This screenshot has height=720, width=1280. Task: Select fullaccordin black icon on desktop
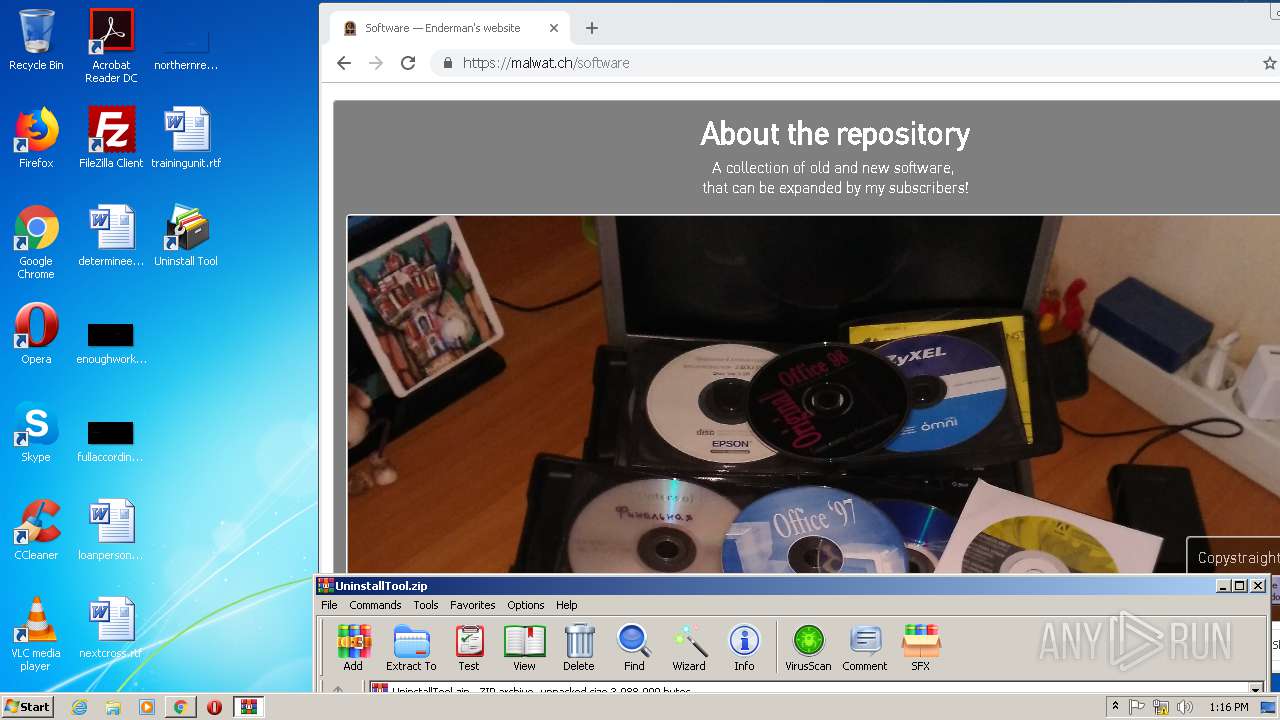click(111, 440)
